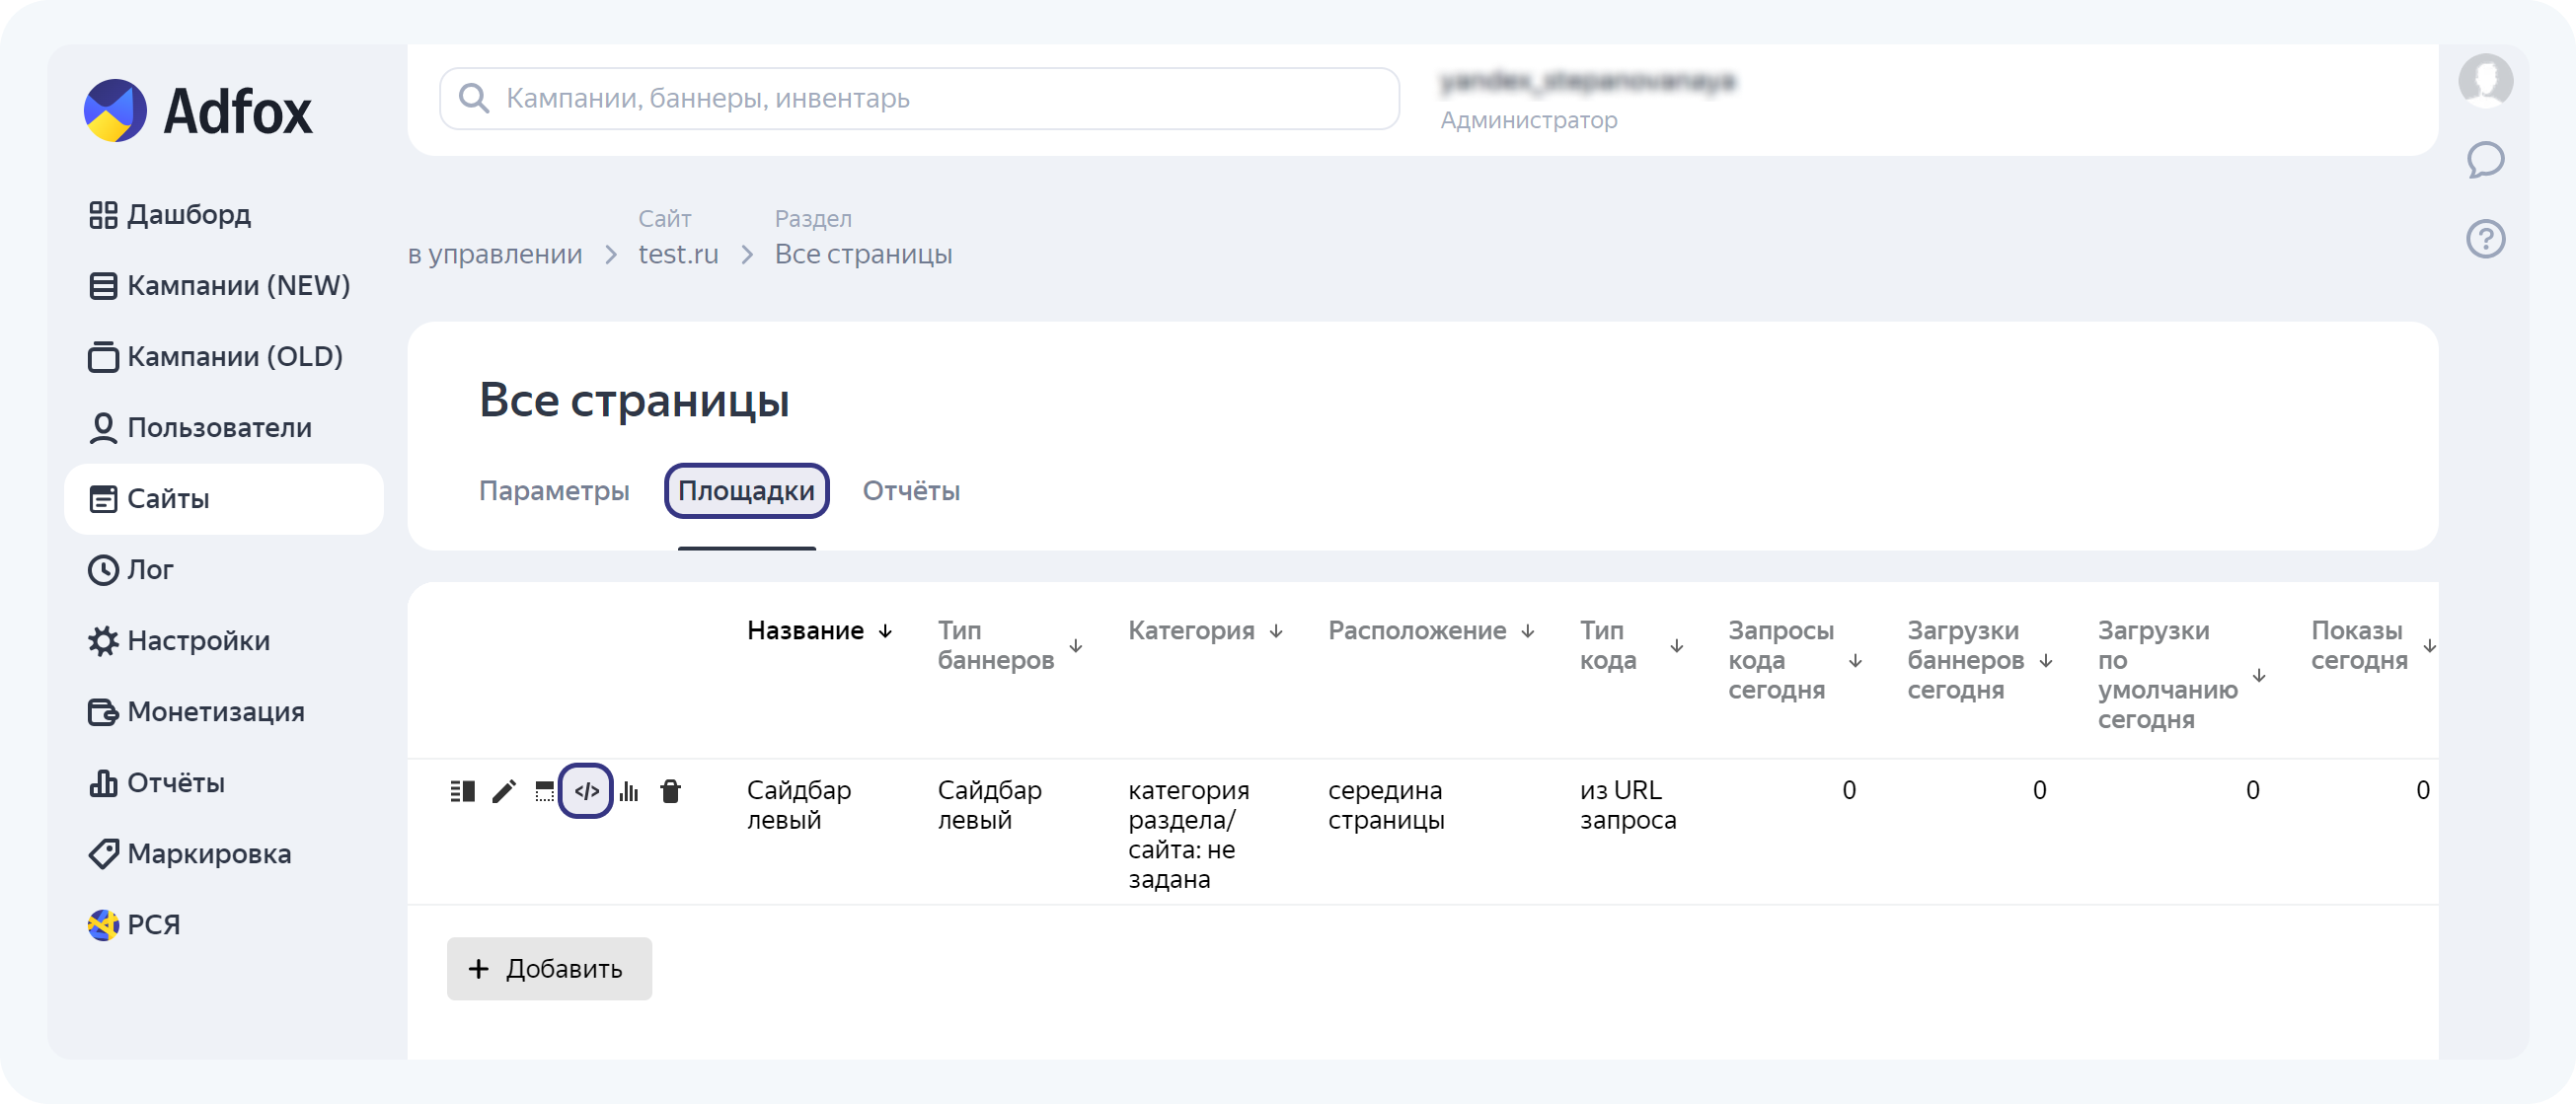This screenshot has height=1104, width=2576.
Task: Click the get placement code icon
Action: click(586, 791)
